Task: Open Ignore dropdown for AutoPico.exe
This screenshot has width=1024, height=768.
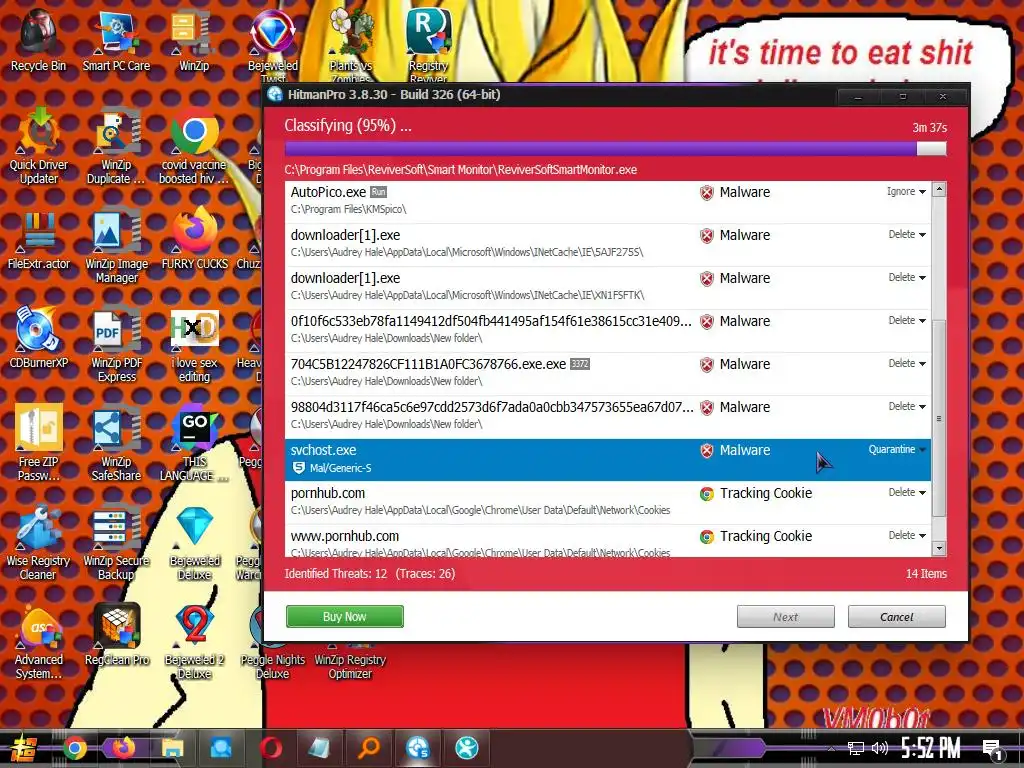Action: pos(906,191)
